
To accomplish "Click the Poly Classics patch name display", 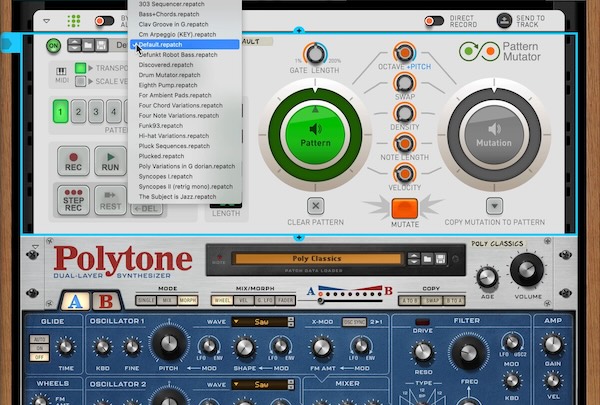I will click(317, 259).
